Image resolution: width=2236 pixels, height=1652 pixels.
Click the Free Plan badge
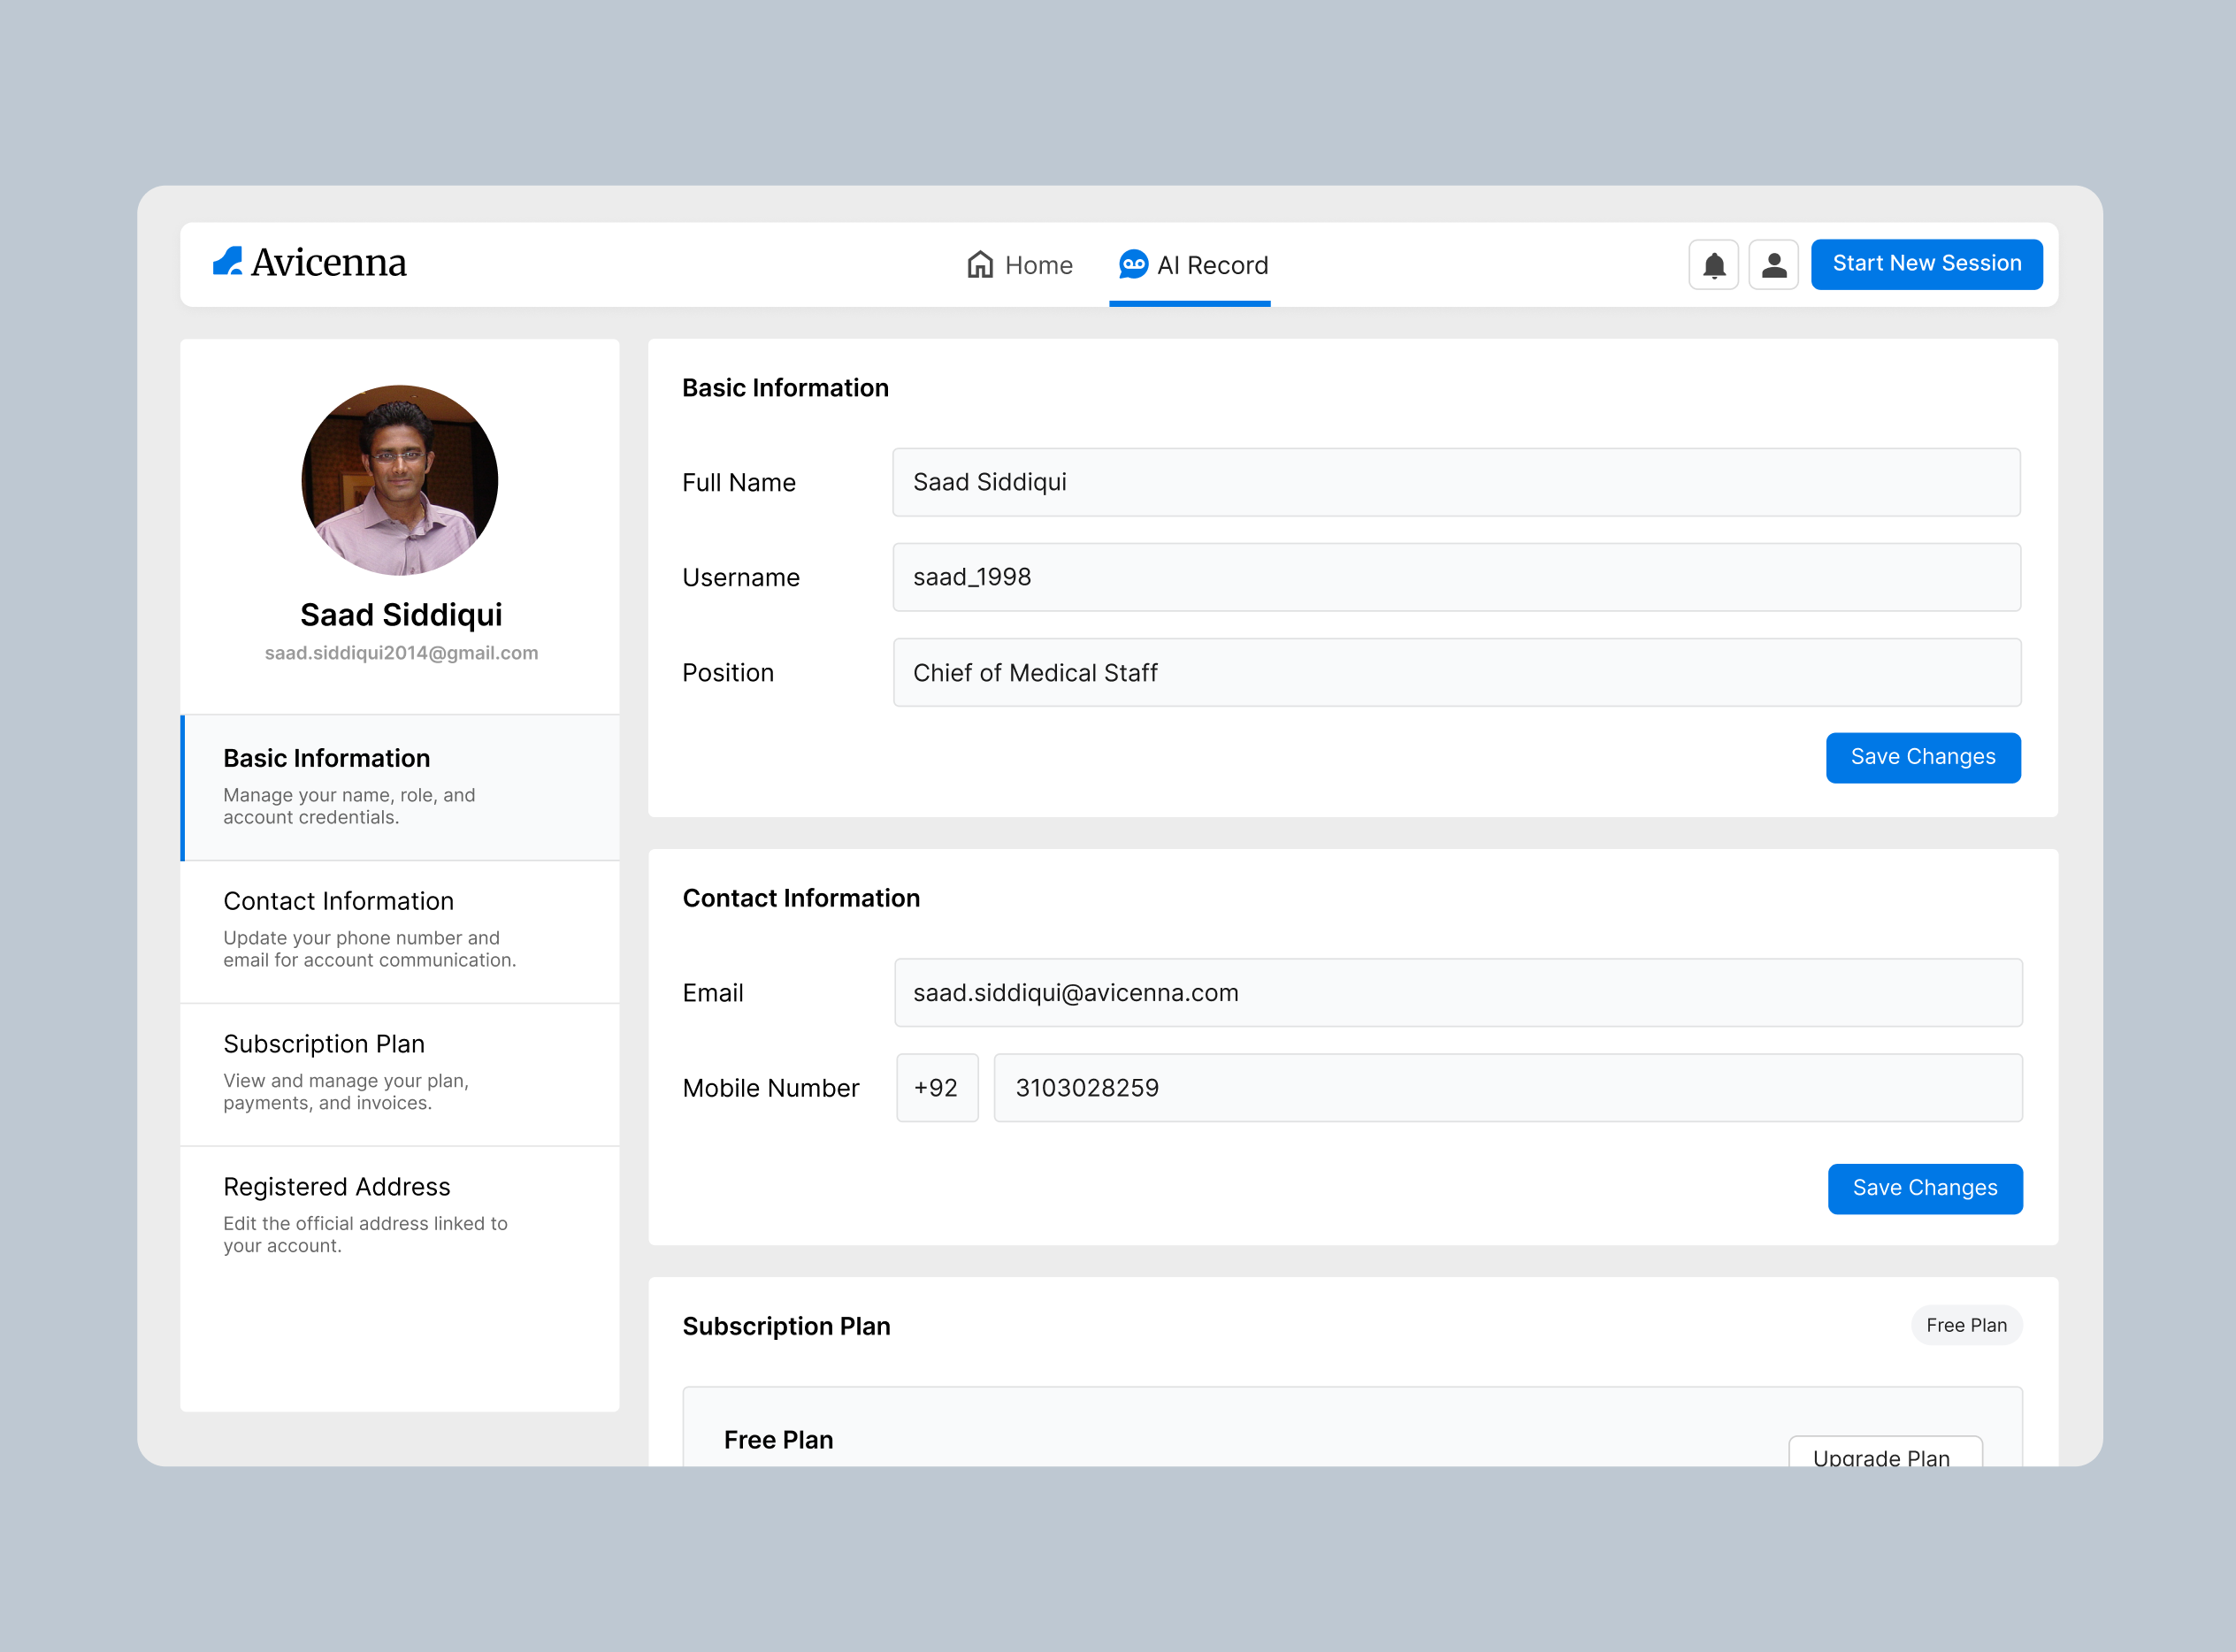[1966, 1325]
